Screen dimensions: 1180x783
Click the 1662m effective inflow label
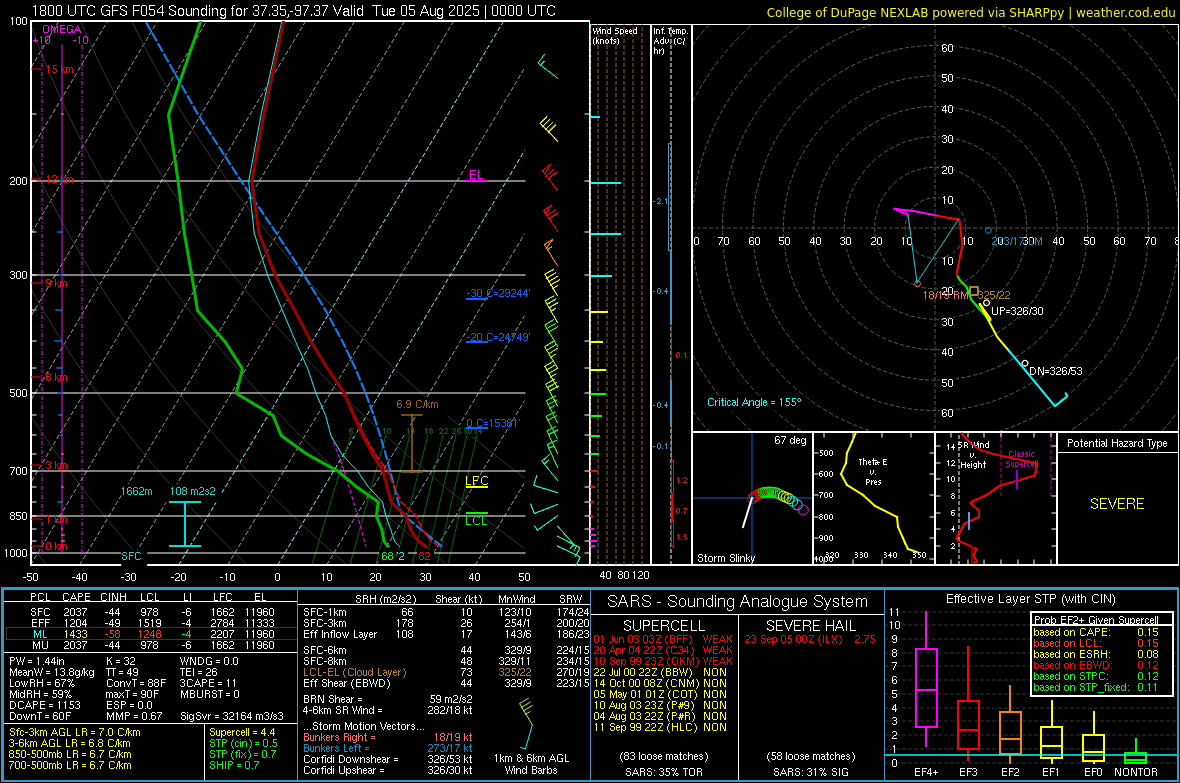pos(136,491)
